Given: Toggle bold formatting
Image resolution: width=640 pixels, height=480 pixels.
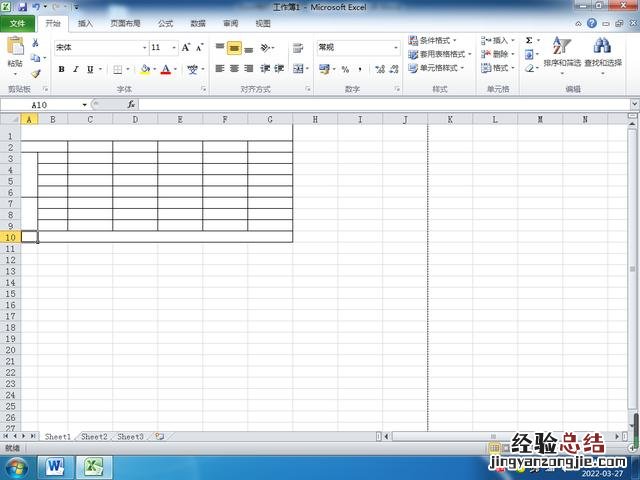Looking at the screenshot, I should [x=61, y=69].
